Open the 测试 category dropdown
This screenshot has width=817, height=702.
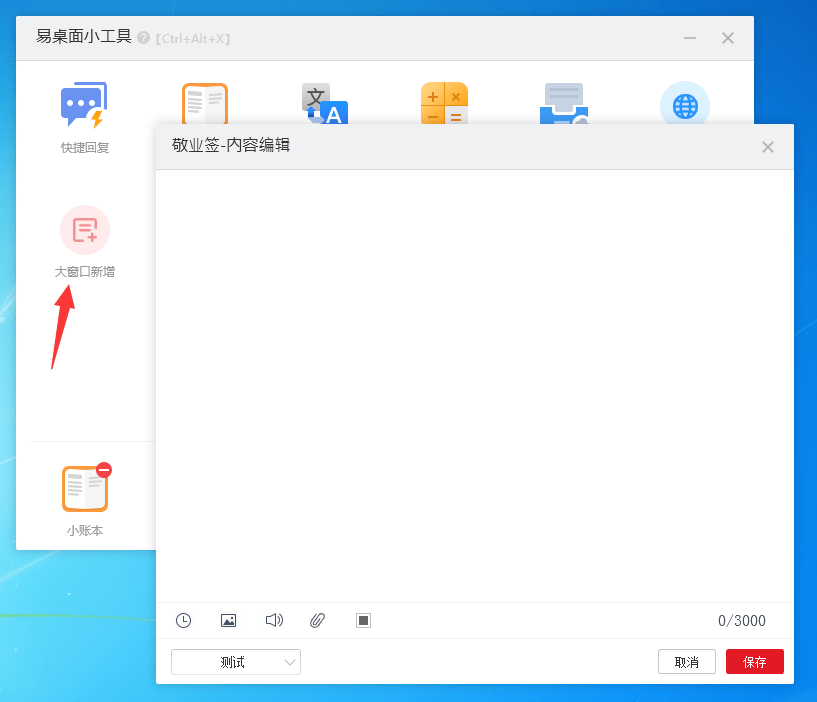[x=236, y=662]
